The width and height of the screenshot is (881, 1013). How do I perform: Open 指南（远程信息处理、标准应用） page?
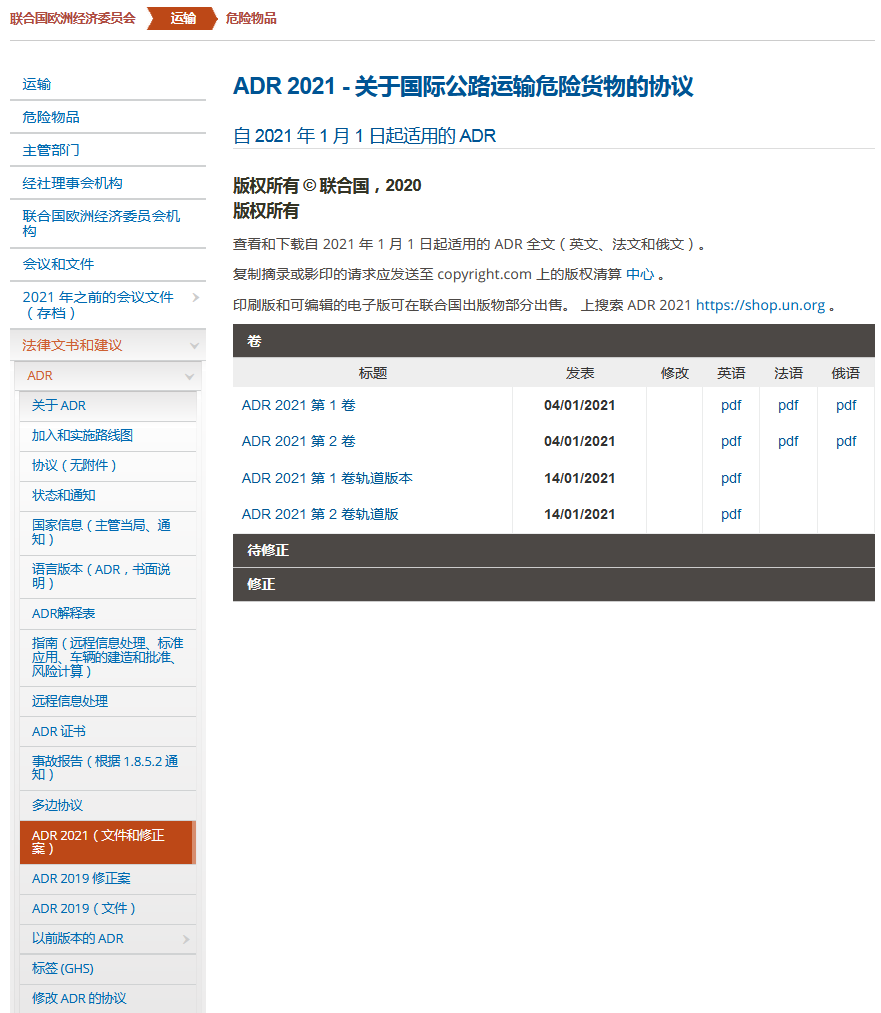pos(108,657)
